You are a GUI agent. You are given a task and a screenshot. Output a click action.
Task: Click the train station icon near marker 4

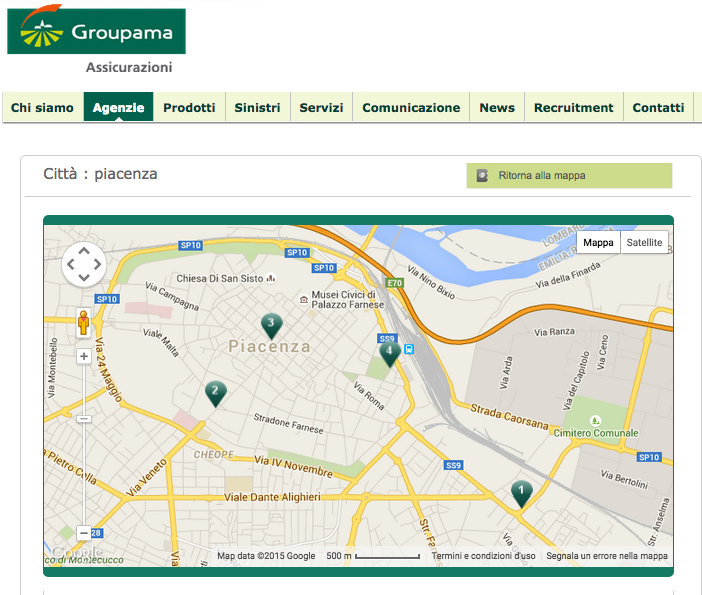click(x=409, y=349)
